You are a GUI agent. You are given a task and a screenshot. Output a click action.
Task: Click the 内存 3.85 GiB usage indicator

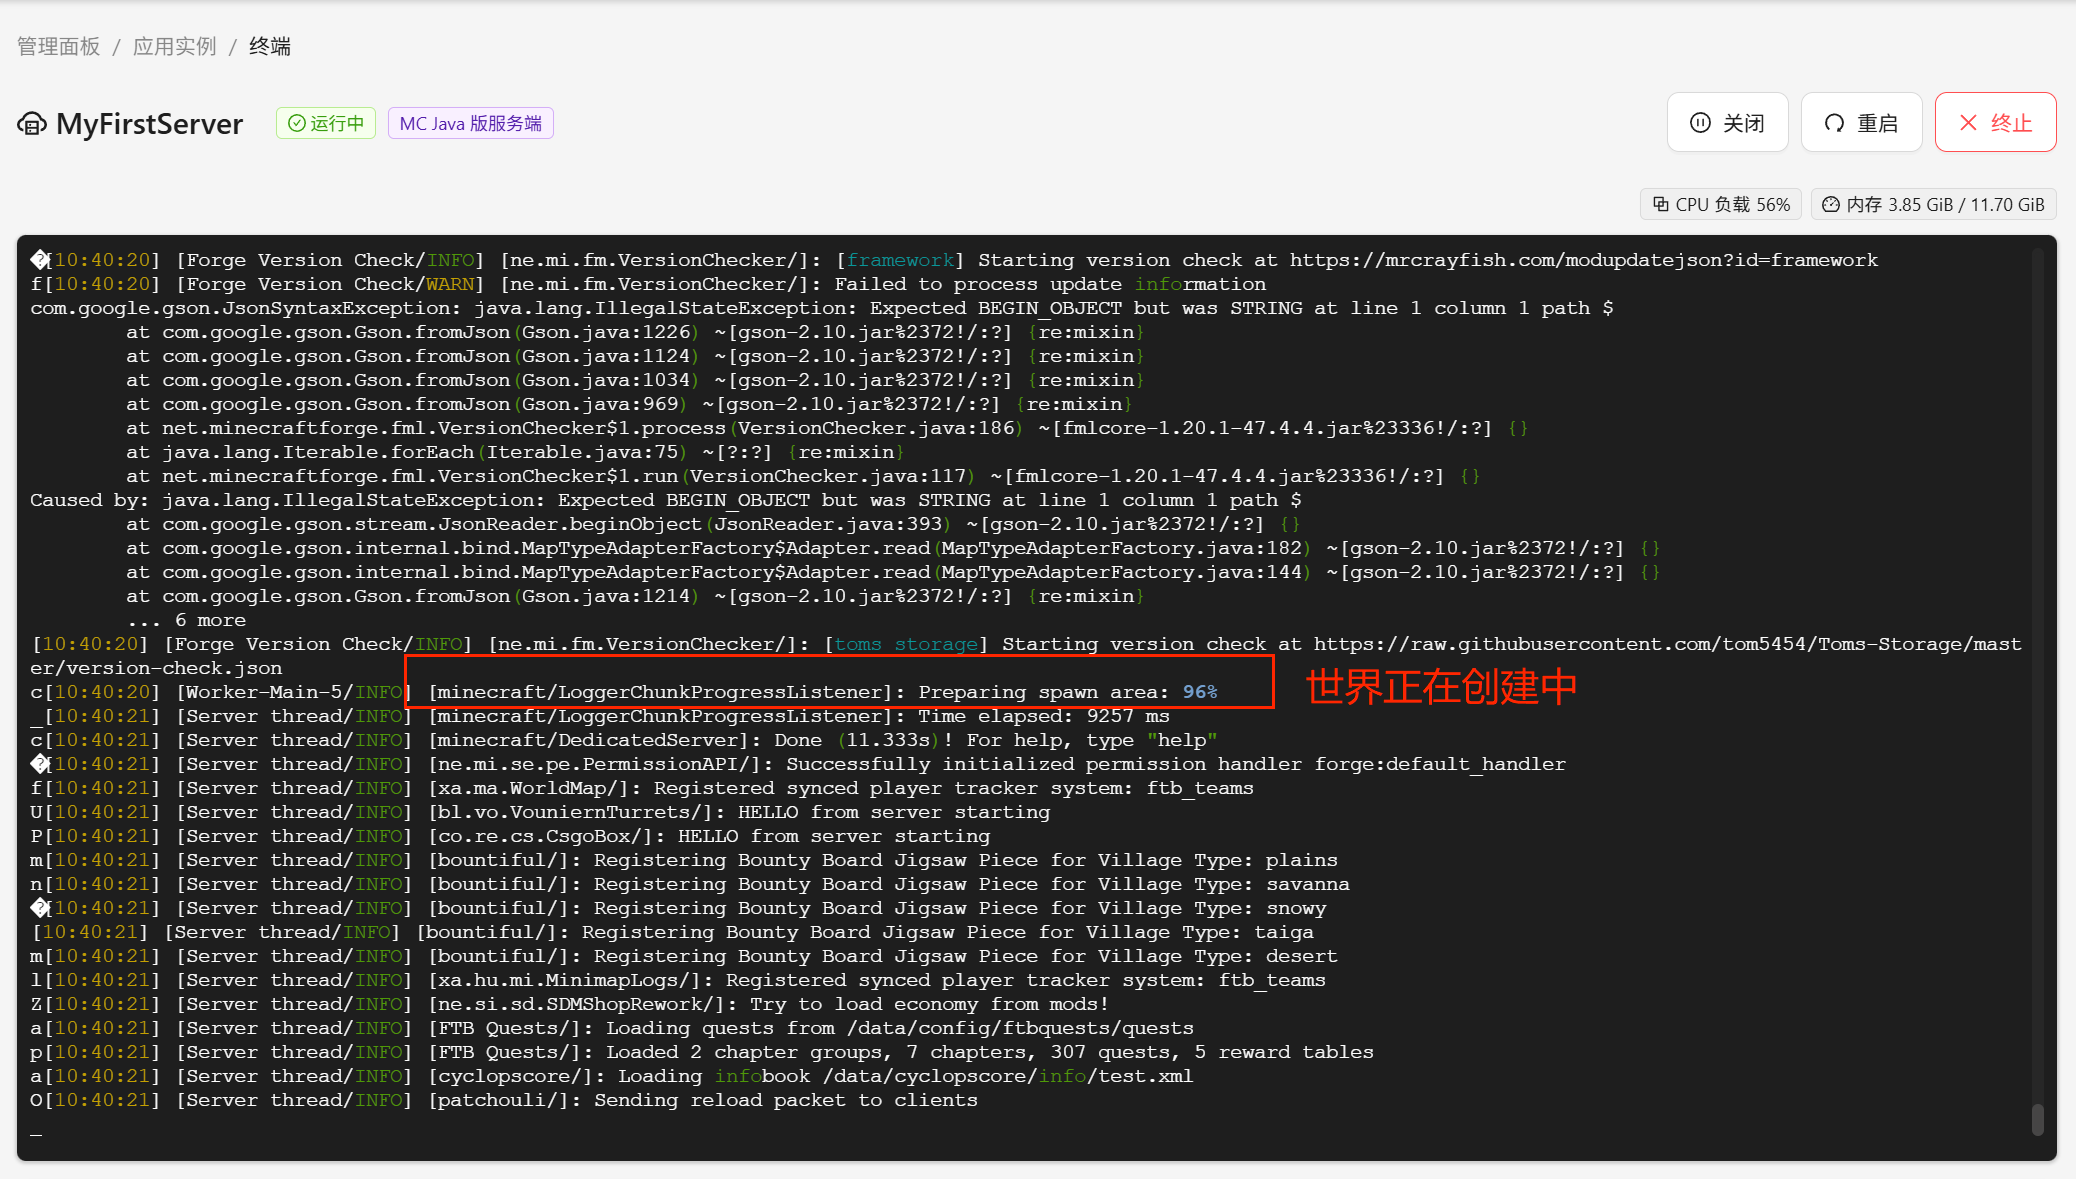coord(1934,204)
